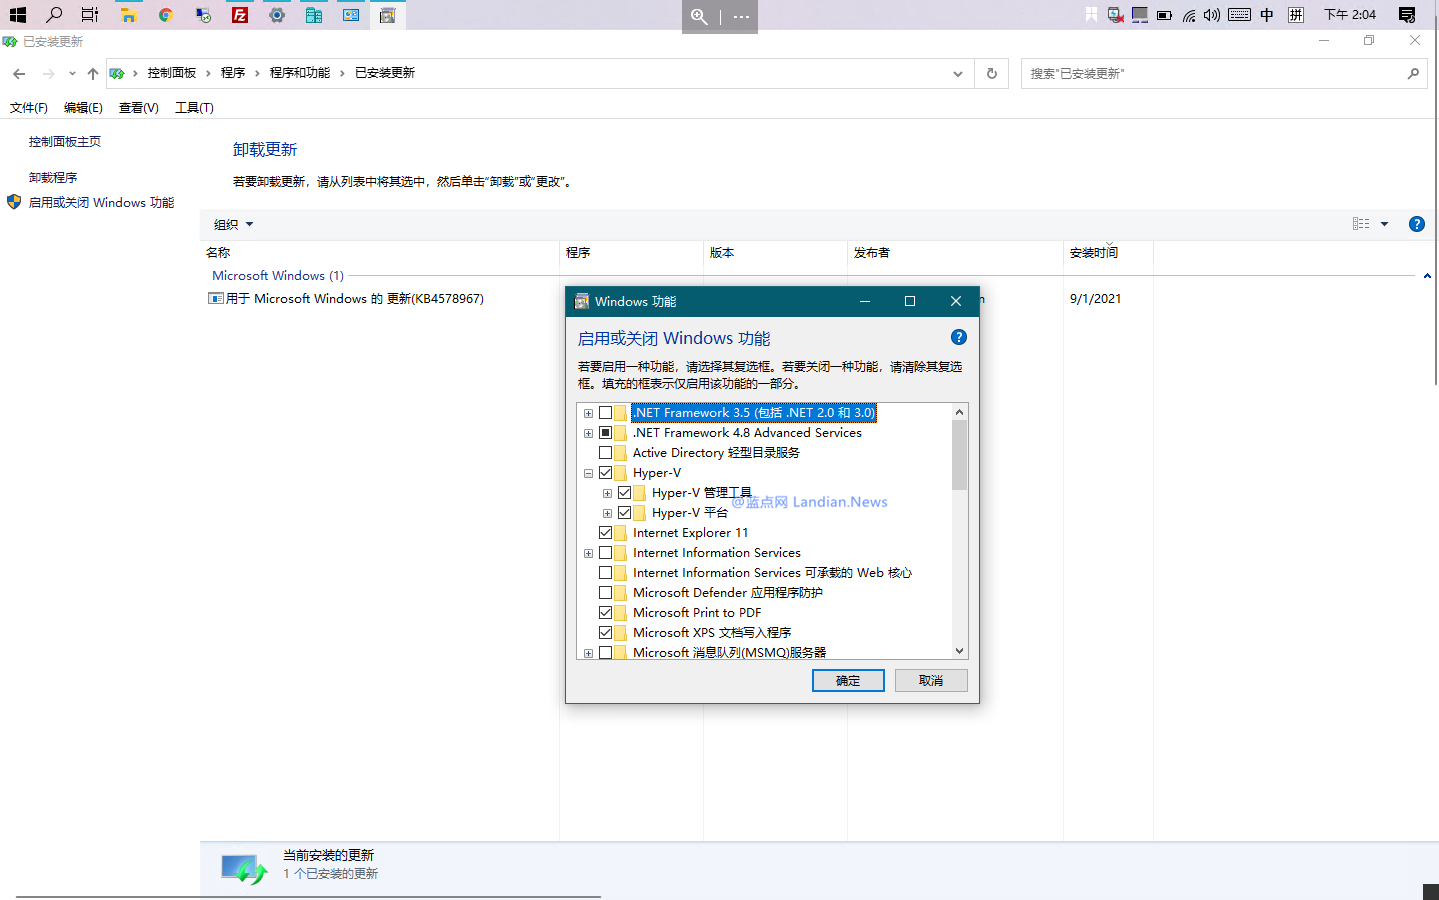Open taskbar search magnifier icon
The image size is (1439, 900).
pyautogui.click(x=54, y=15)
